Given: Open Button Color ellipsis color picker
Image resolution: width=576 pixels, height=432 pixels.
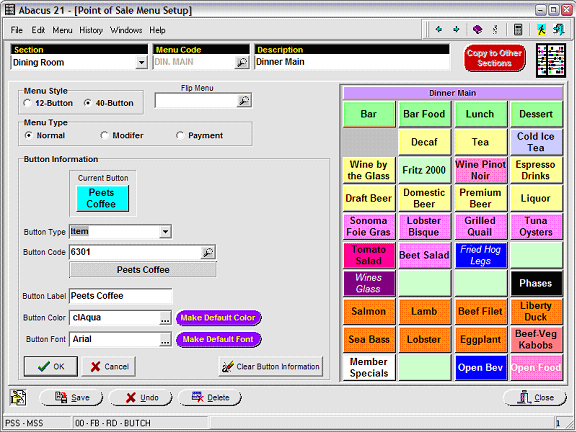Looking at the screenshot, I should click(165, 318).
